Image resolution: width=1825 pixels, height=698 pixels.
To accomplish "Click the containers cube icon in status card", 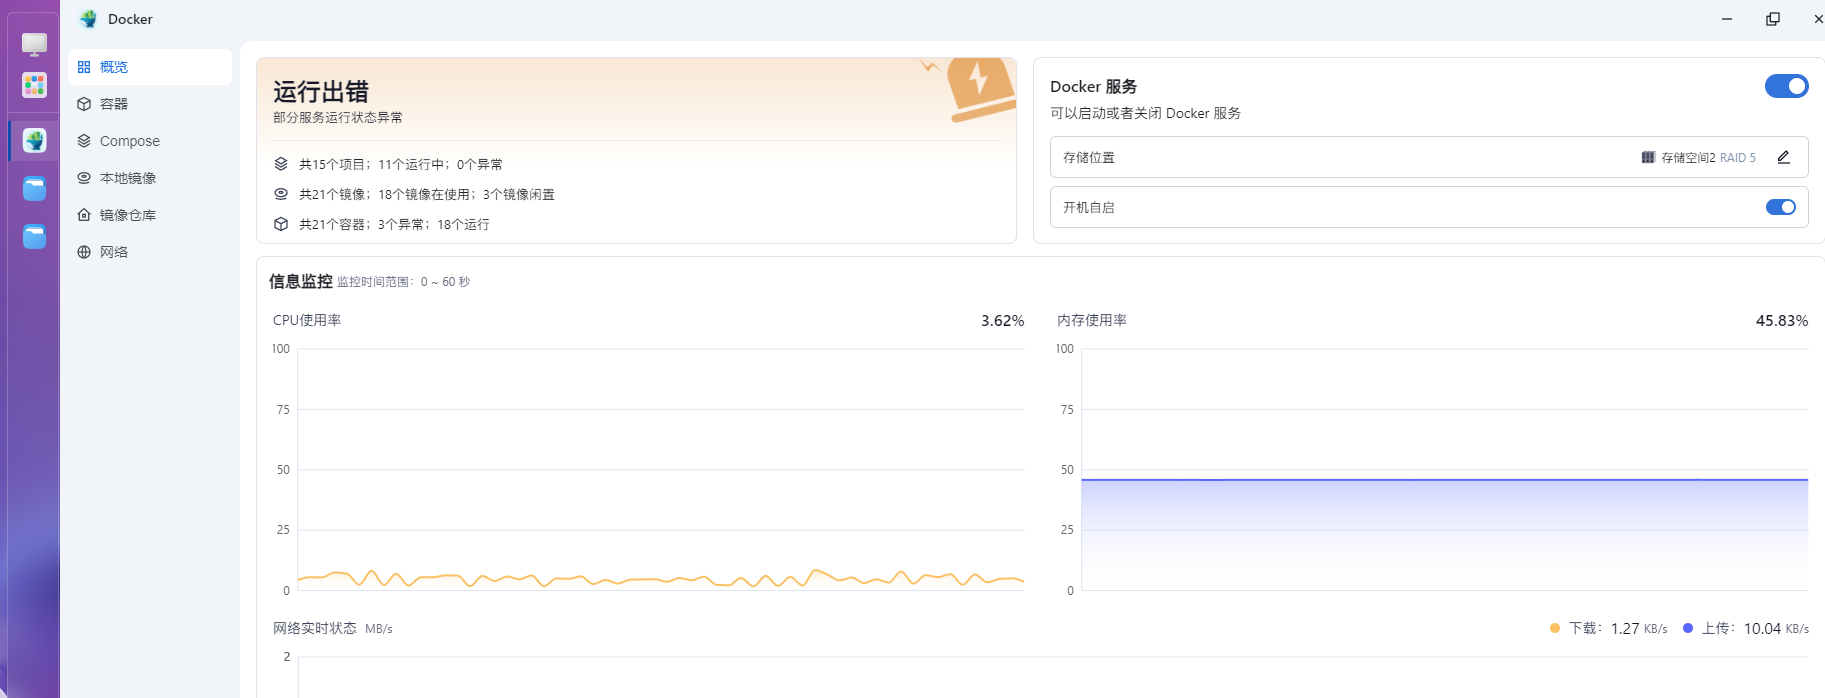I will click(281, 224).
